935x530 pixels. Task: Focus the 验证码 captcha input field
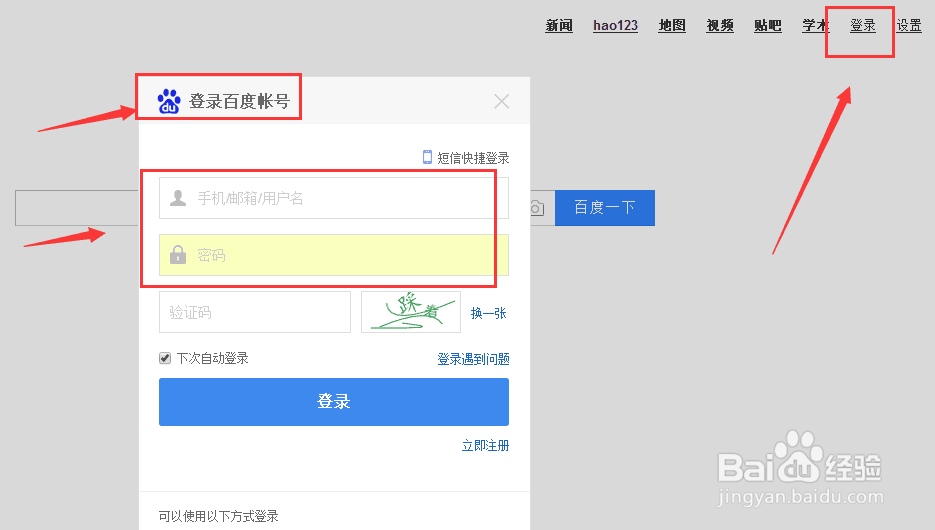(255, 312)
